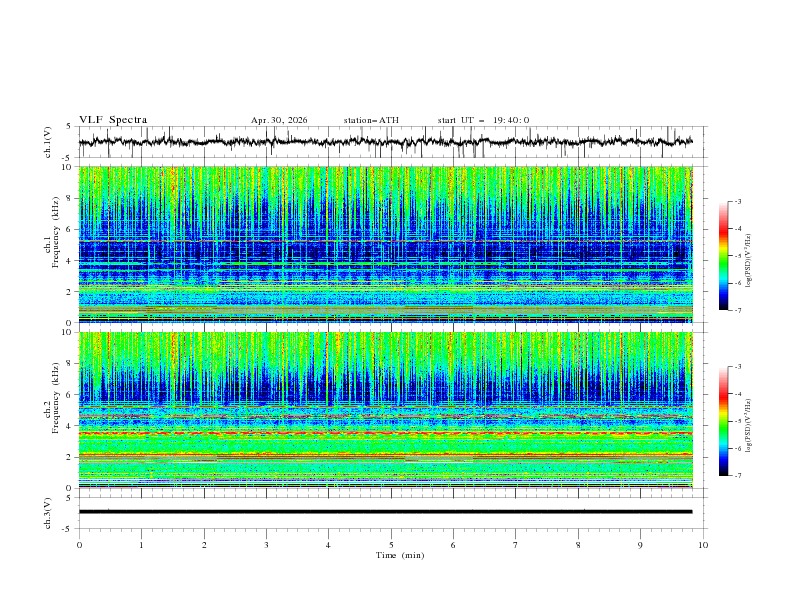Click the start UT 19:40:0 label
Image resolution: width=792 pixels, height=612 pixels.
(x=483, y=120)
